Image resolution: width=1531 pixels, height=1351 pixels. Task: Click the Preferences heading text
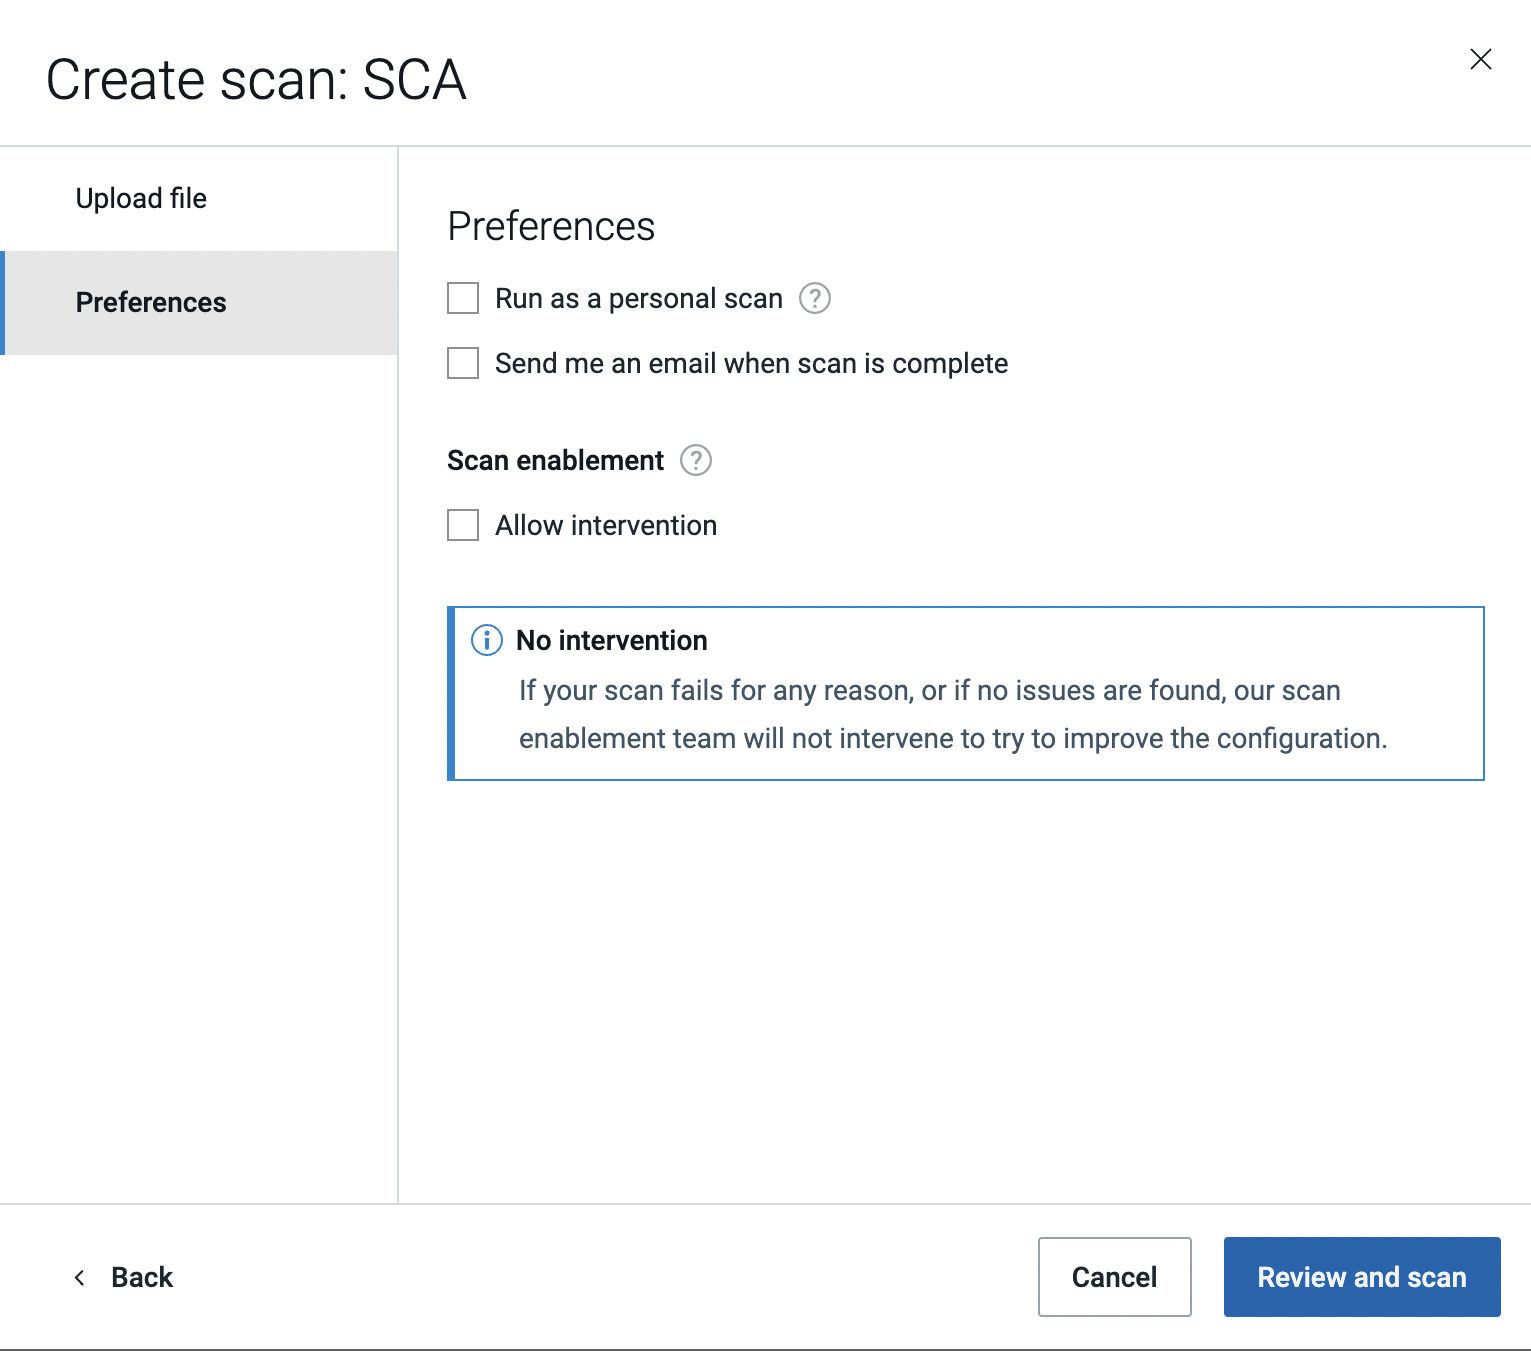click(x=551, y=226)
